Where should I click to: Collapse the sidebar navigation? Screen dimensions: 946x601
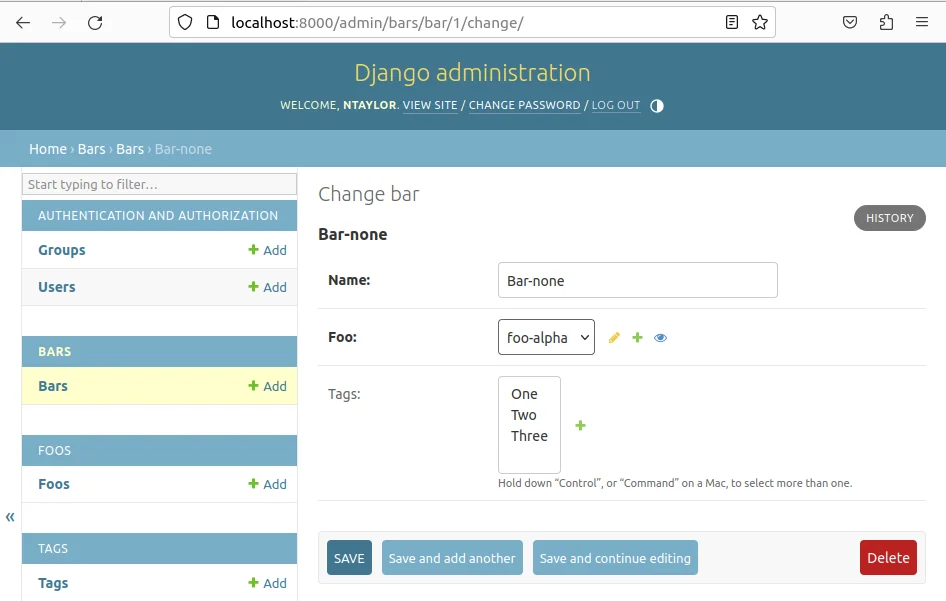(x=10, y=517)
